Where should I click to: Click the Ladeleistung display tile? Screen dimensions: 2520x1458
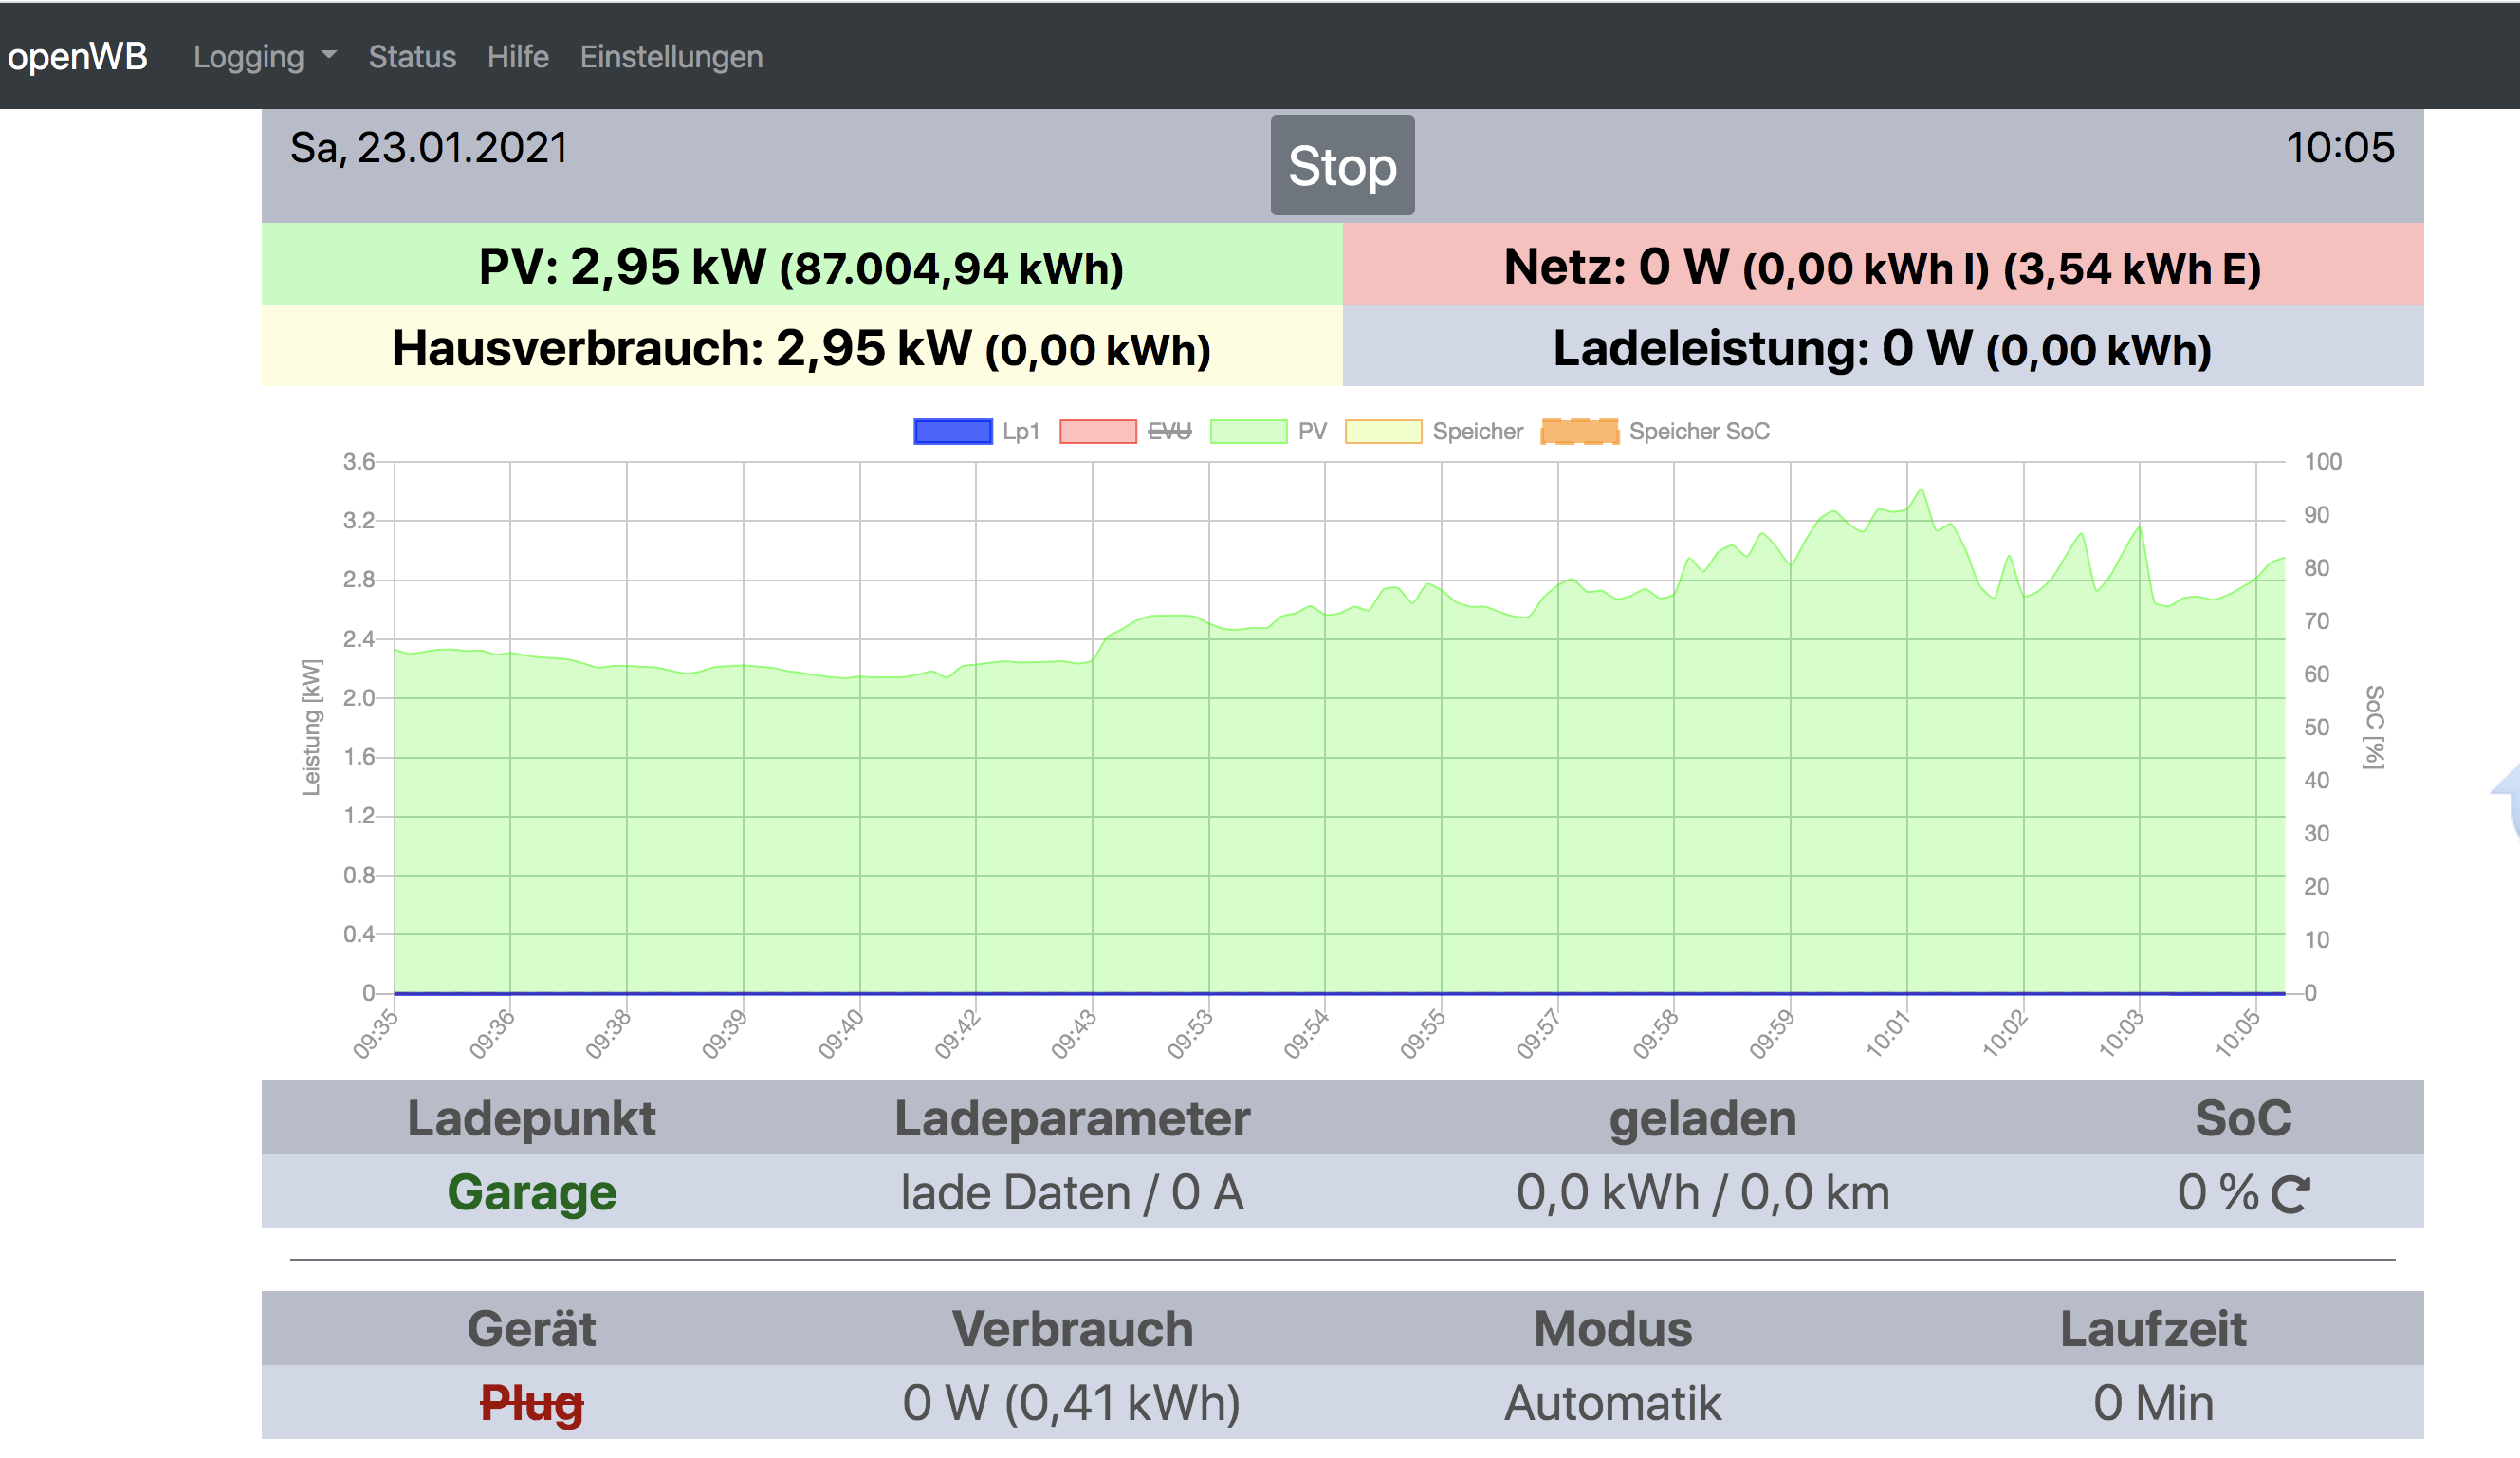[x=1882, y=348]
